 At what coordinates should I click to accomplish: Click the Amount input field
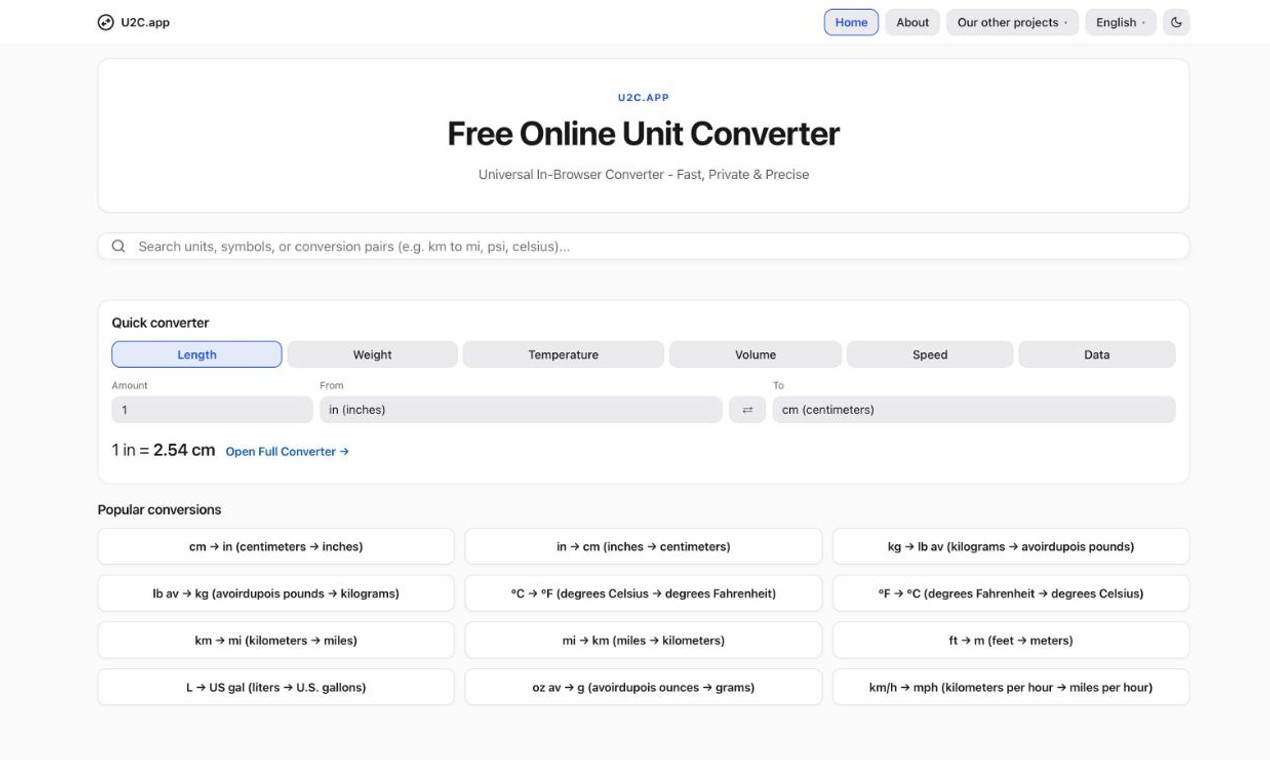[x=212, y=410]
